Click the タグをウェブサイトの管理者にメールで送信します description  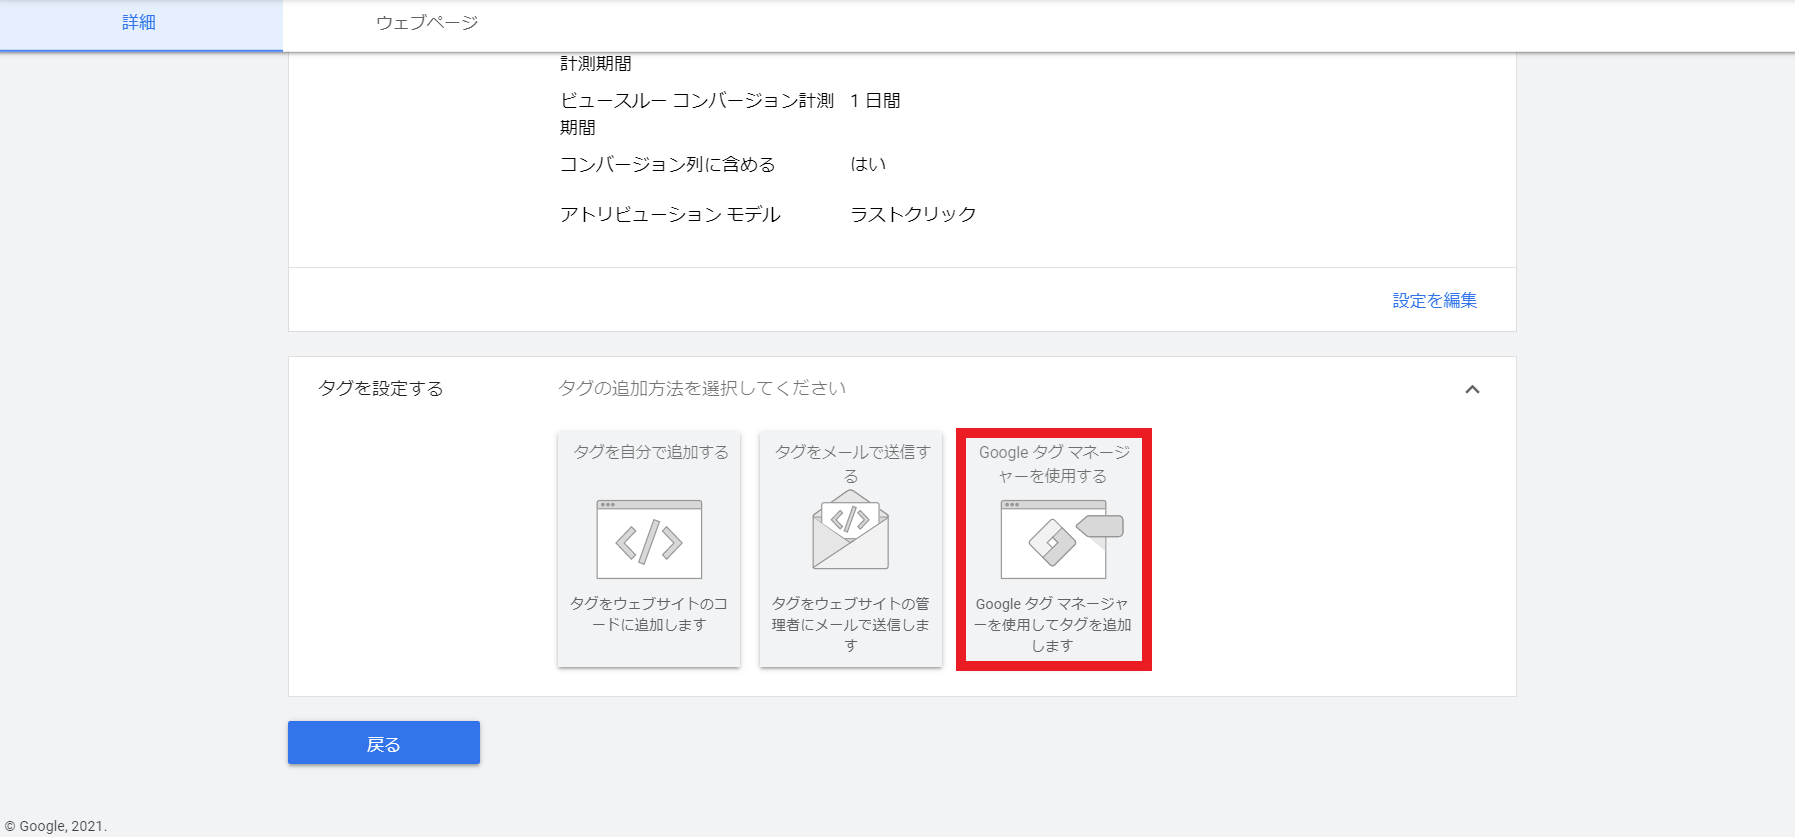[x=851, y=624]
